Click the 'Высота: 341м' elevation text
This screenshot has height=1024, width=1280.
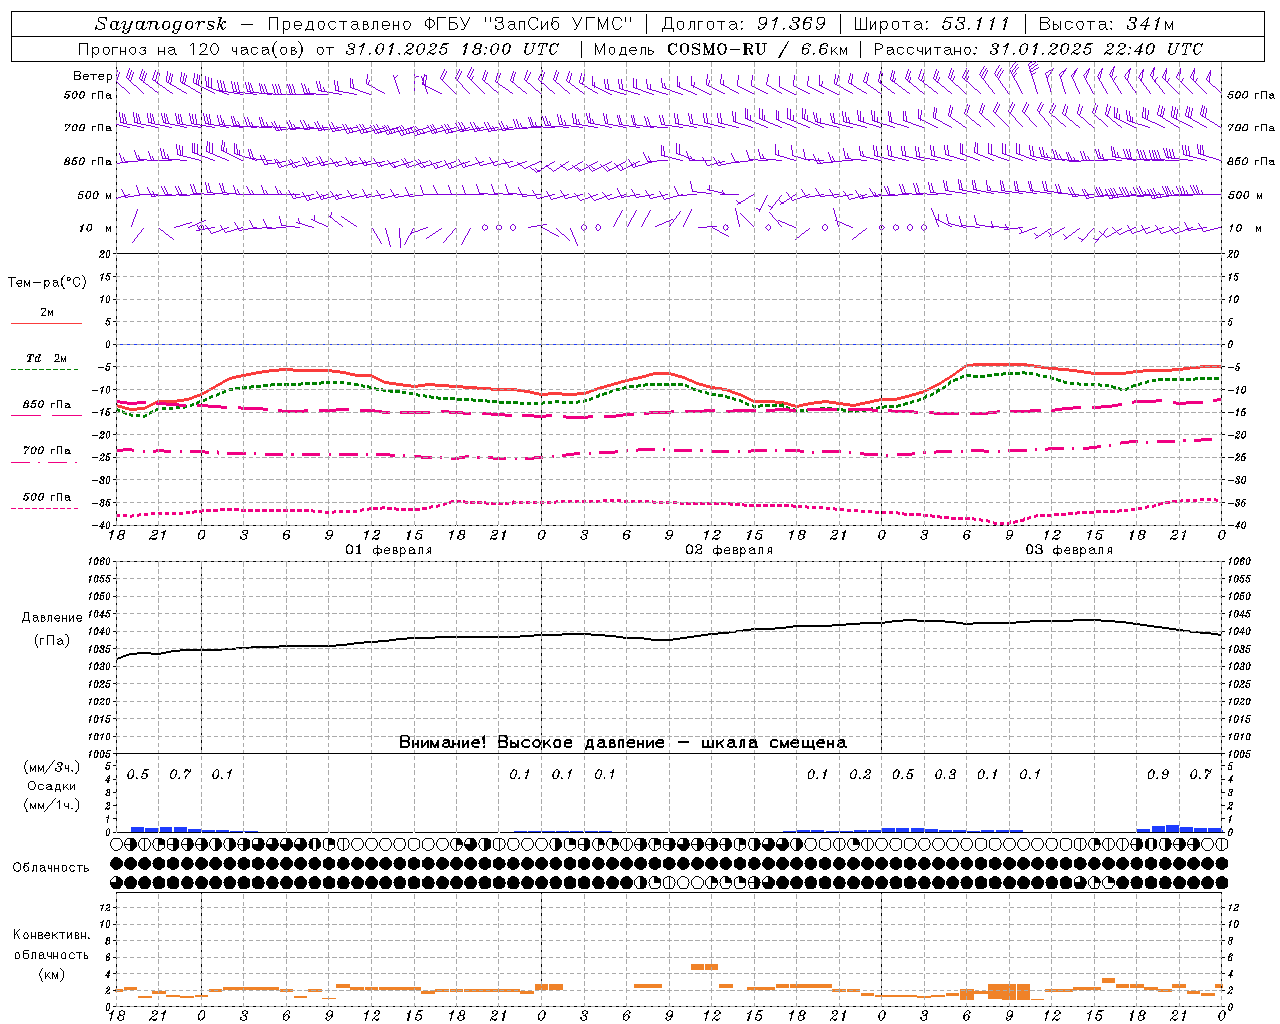[1106, 24]
